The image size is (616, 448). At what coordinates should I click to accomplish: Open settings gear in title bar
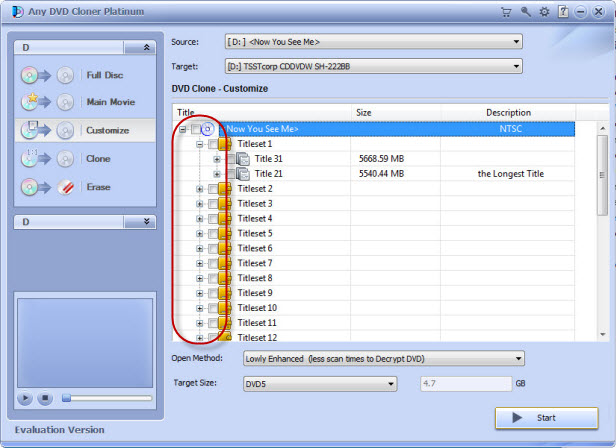click(544, 12)
